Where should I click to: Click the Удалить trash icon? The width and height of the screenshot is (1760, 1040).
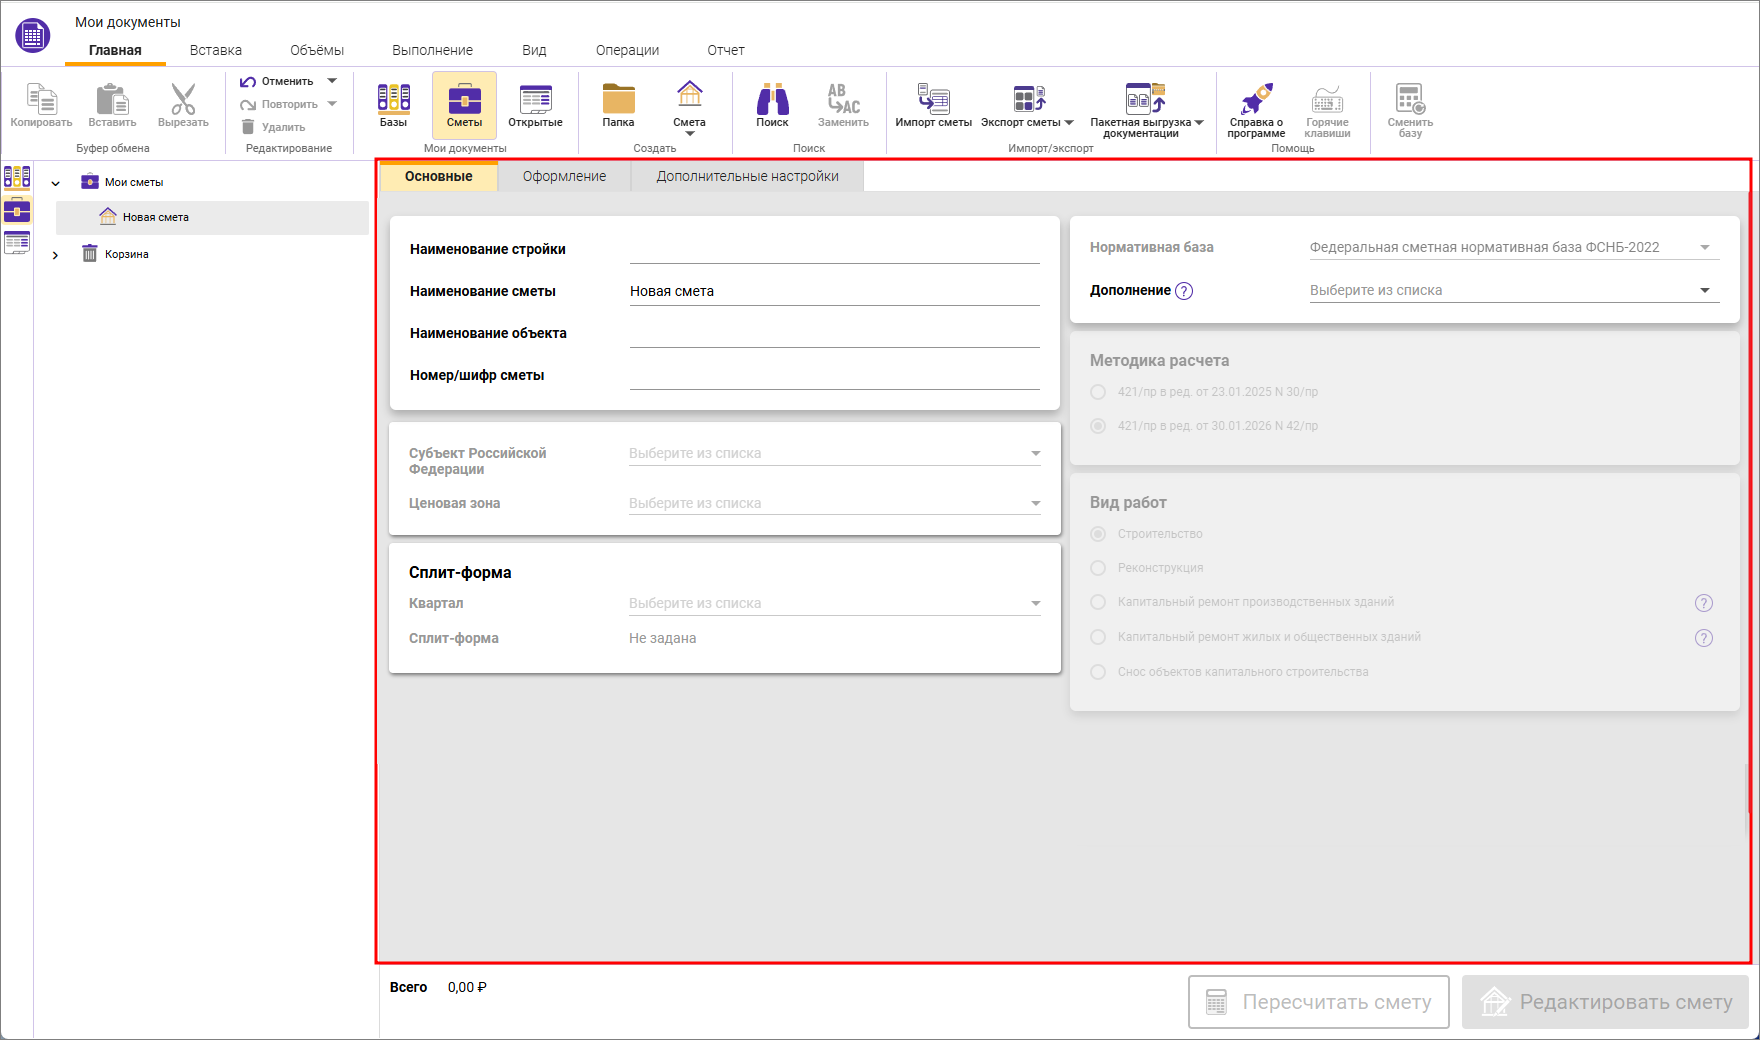coord(248,127)
